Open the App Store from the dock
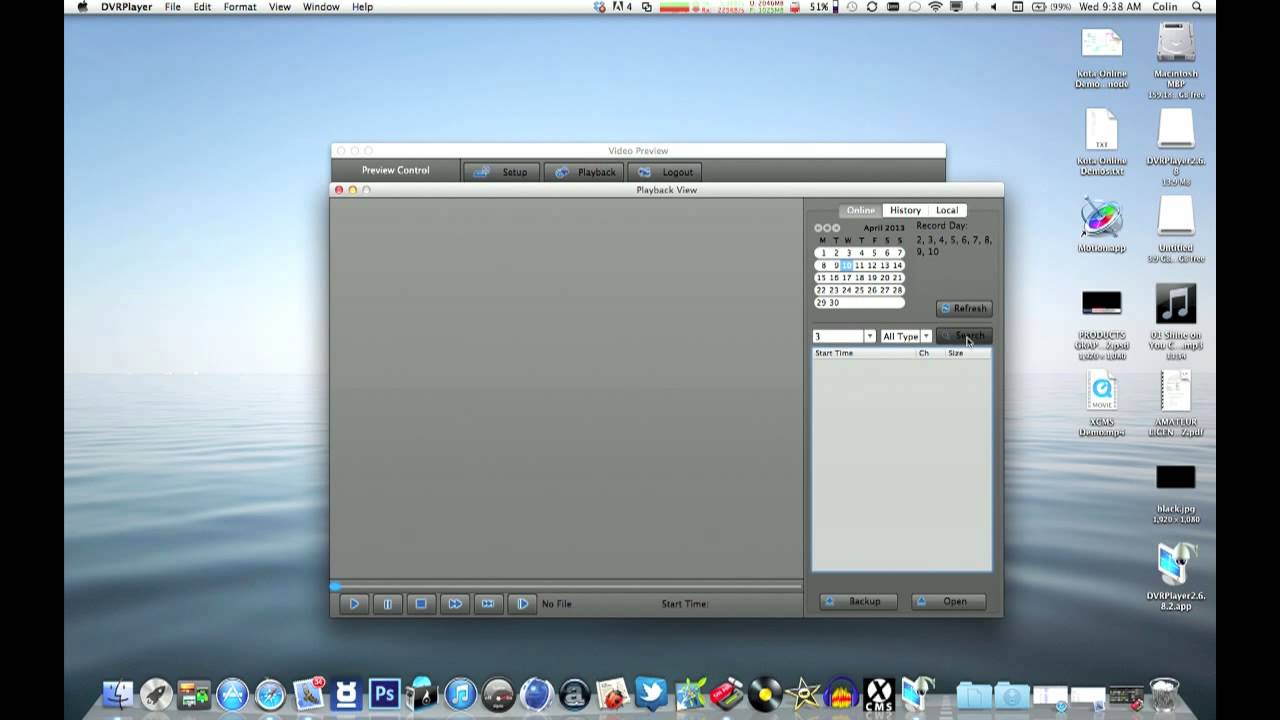Image resolution: width=1280 pixels, height=720 pixels. [232, 694]
